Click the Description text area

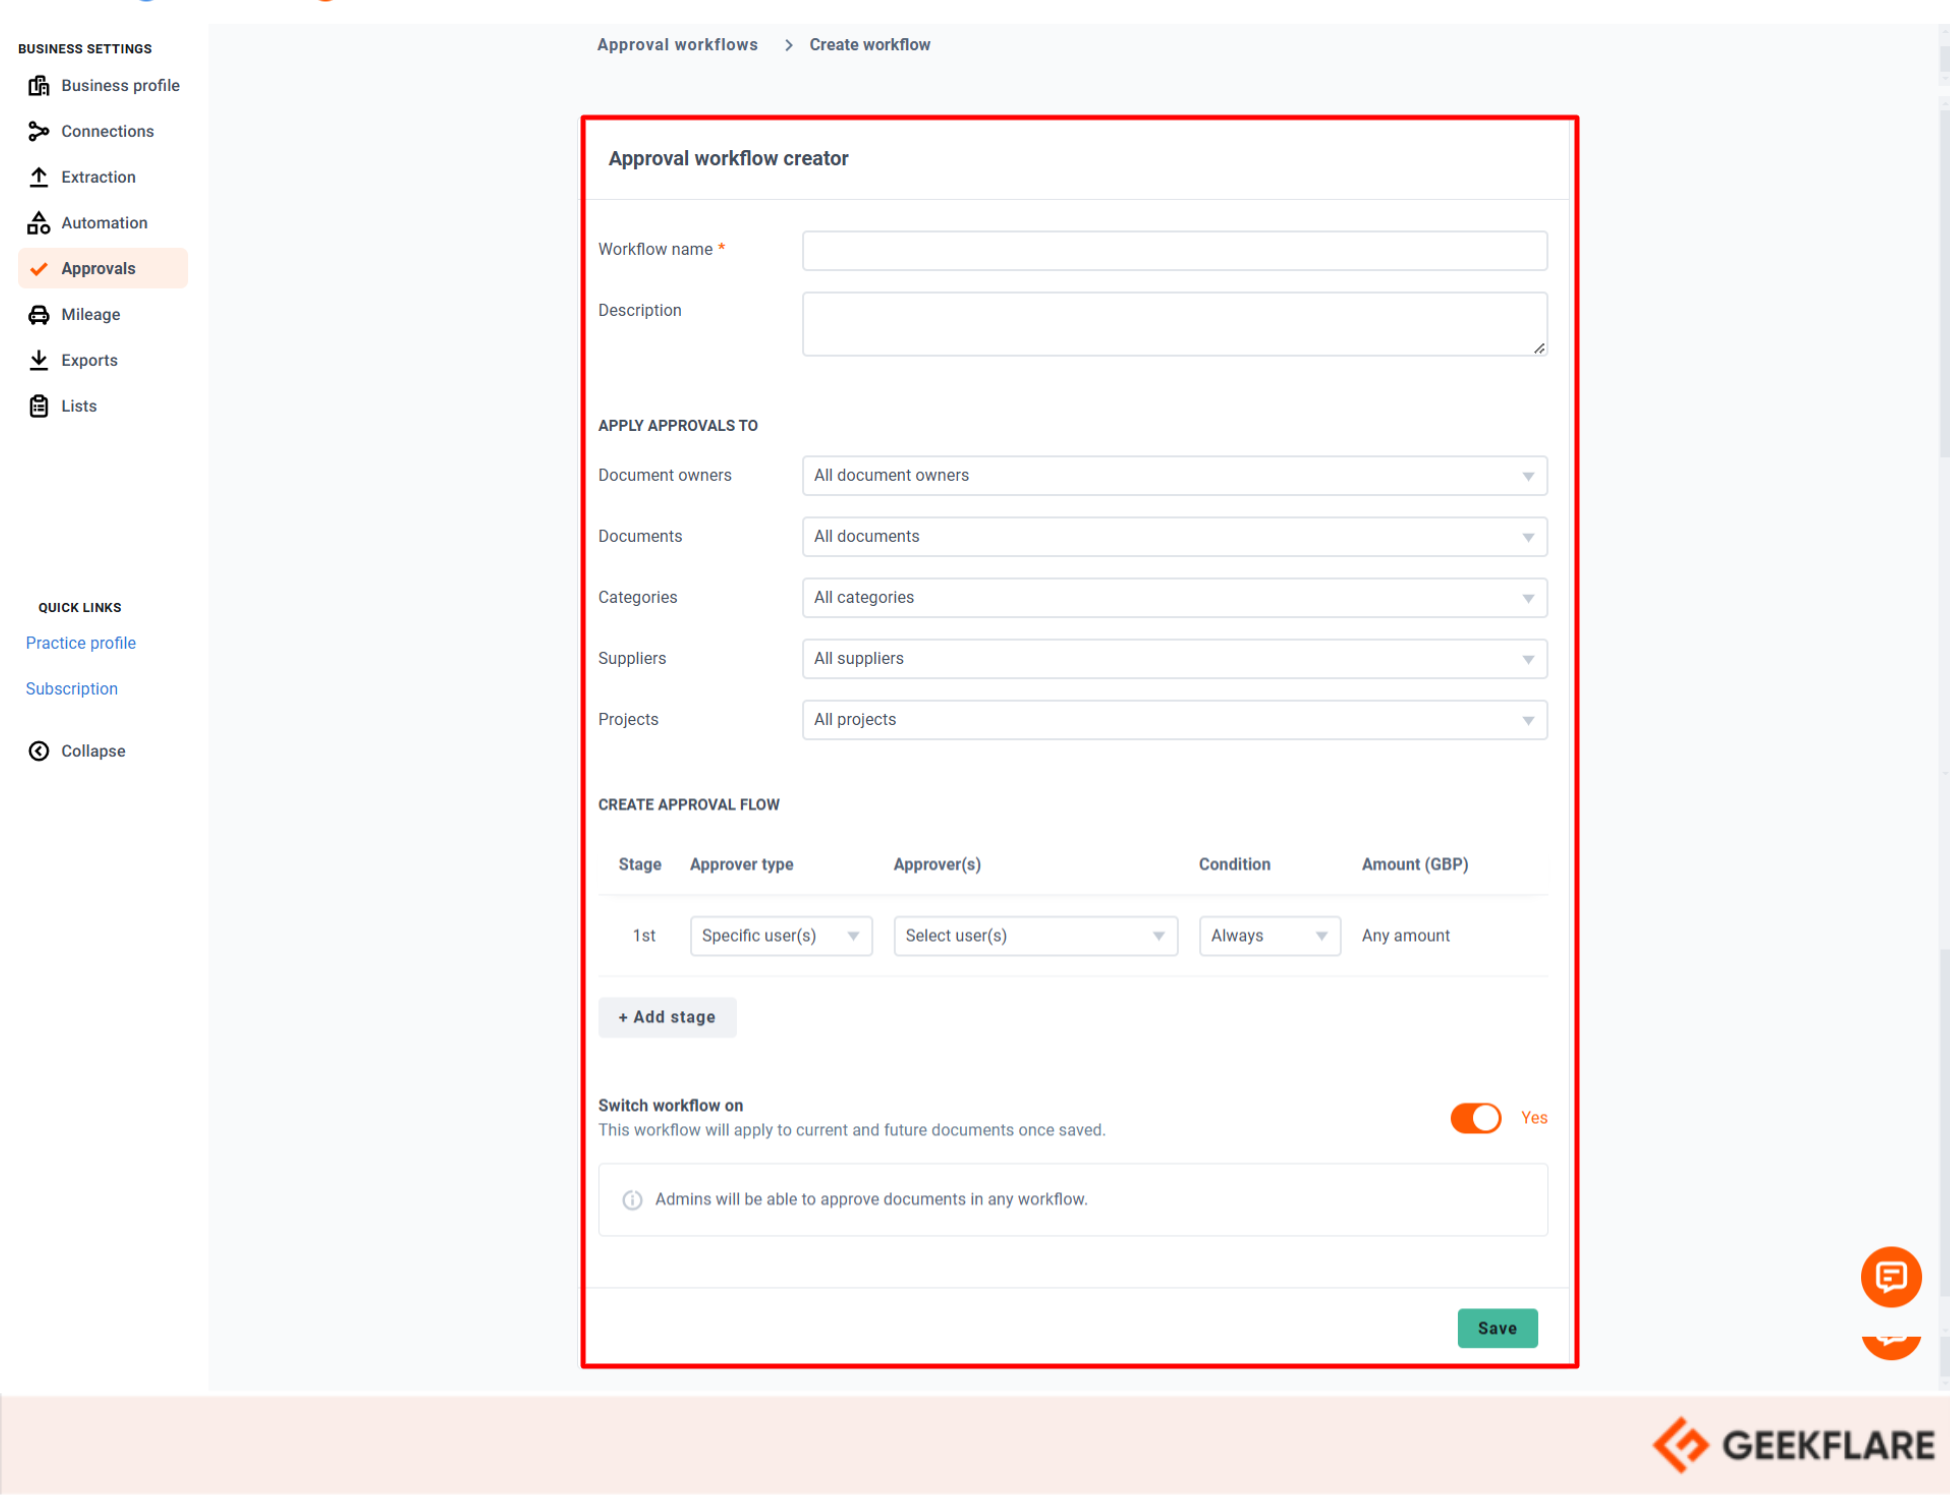(1174, 324)
